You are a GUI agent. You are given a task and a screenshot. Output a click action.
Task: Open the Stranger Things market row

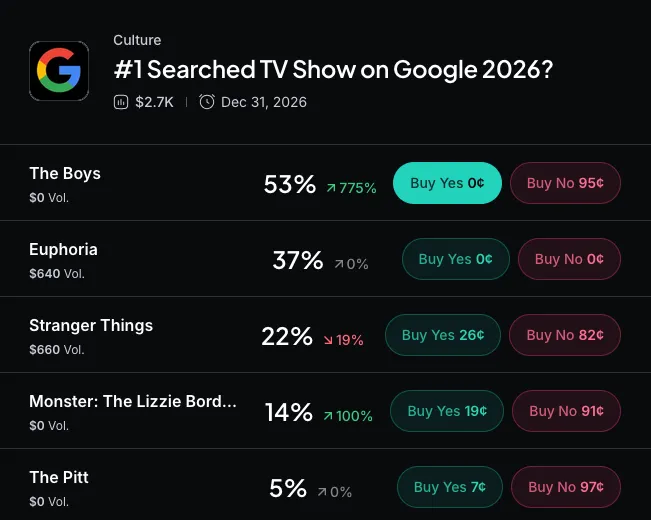coord(326,335)
